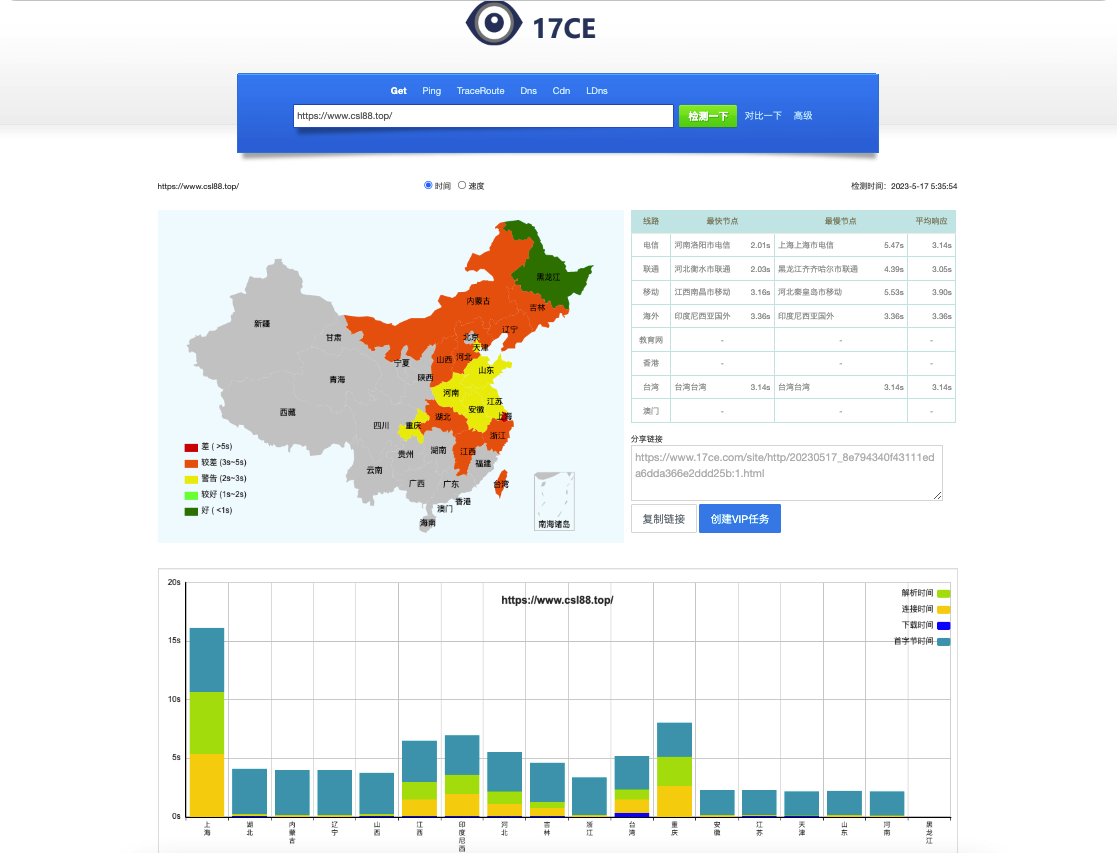Image resolution: width=1117 pixels, height=853 pixels.
Task: Click 台湾 on the map
Action: tap(501, 483)
